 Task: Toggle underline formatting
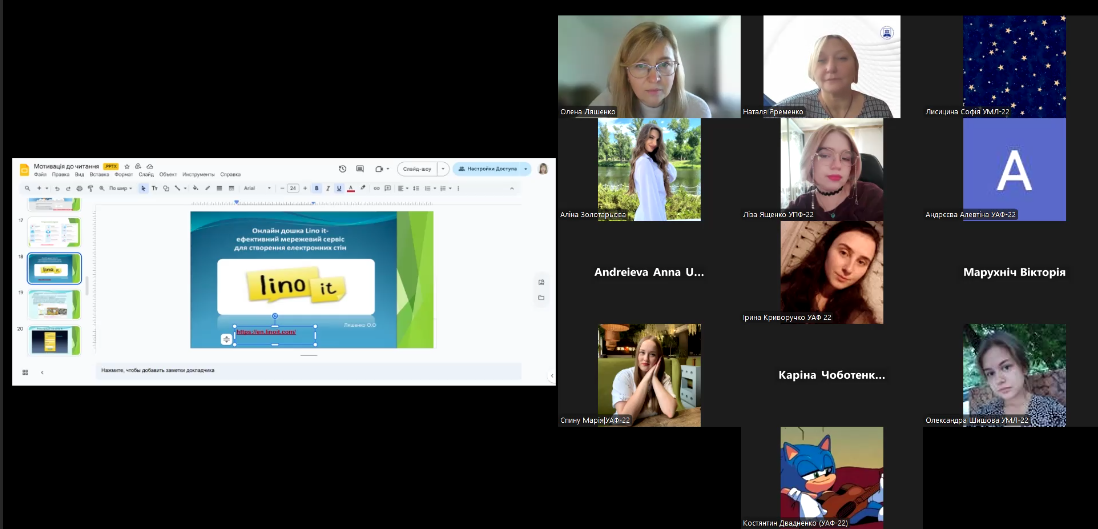[339, 188]
